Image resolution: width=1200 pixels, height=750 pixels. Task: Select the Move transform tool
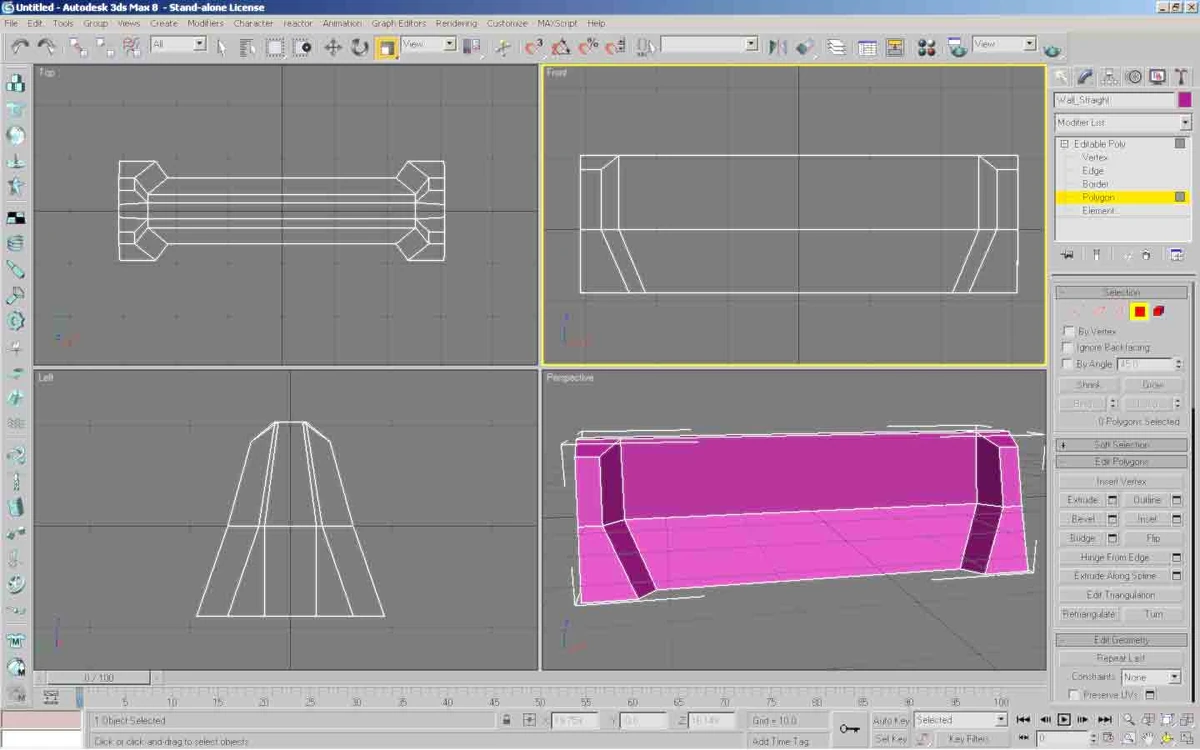click(333, 47)
